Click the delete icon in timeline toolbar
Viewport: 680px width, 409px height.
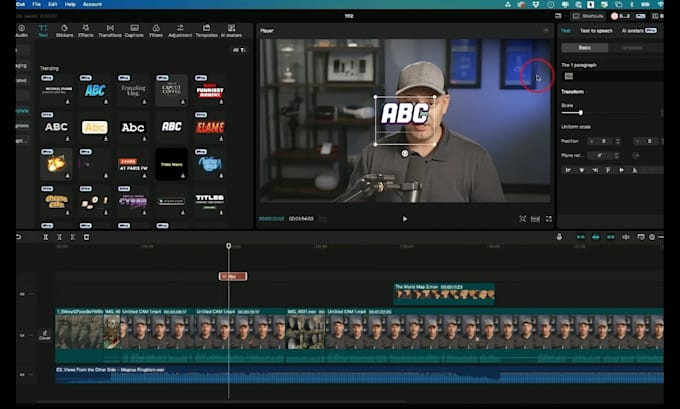tap(86, 237)
